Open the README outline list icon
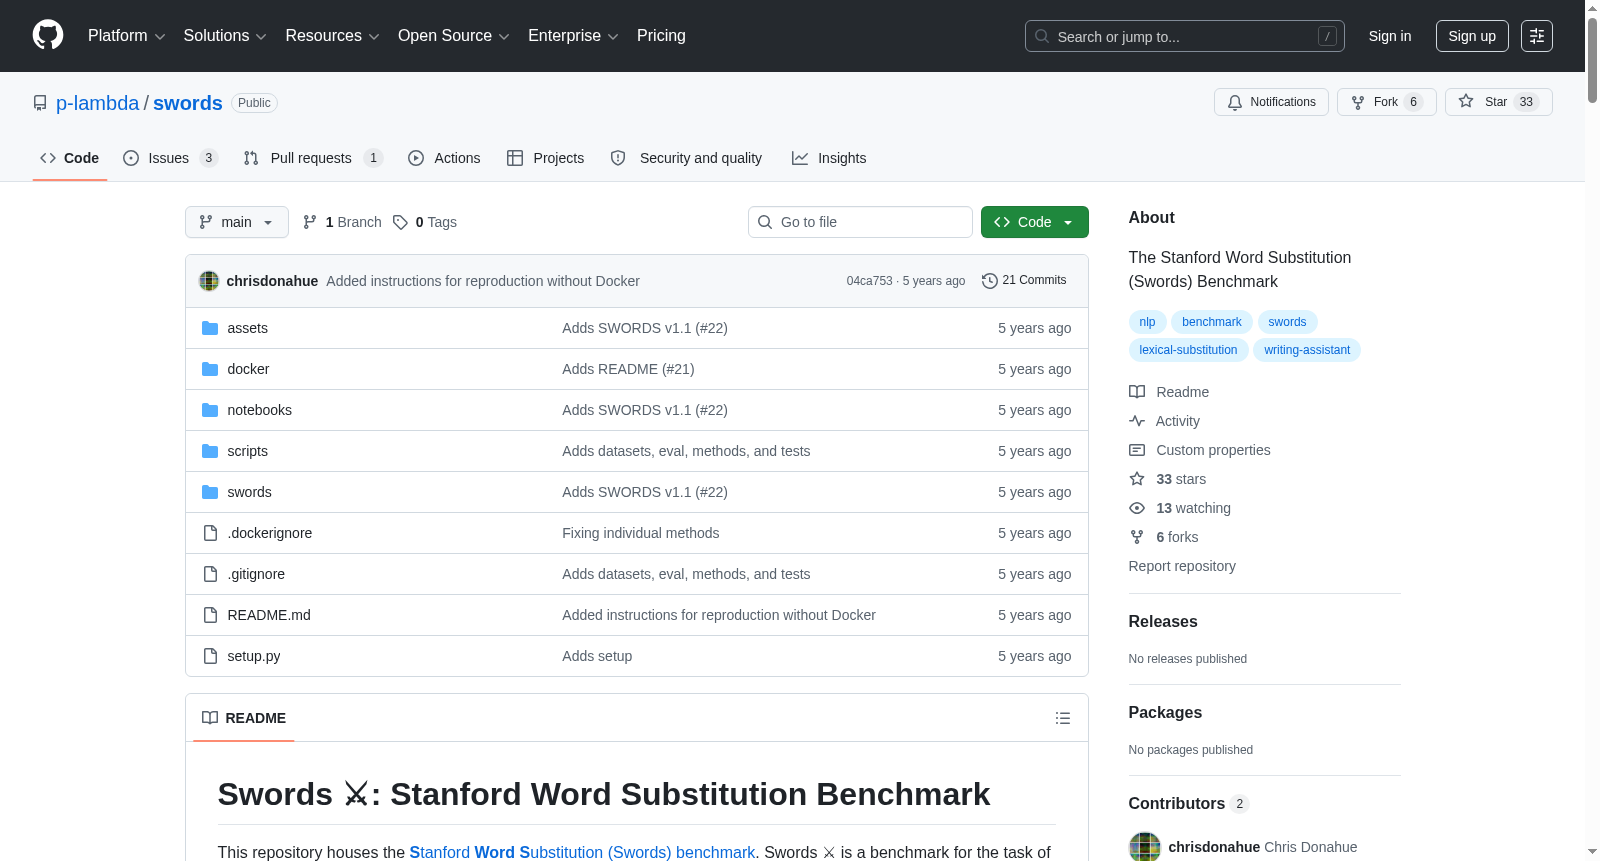This screenshot has width=1600, height=861. 1063,718
